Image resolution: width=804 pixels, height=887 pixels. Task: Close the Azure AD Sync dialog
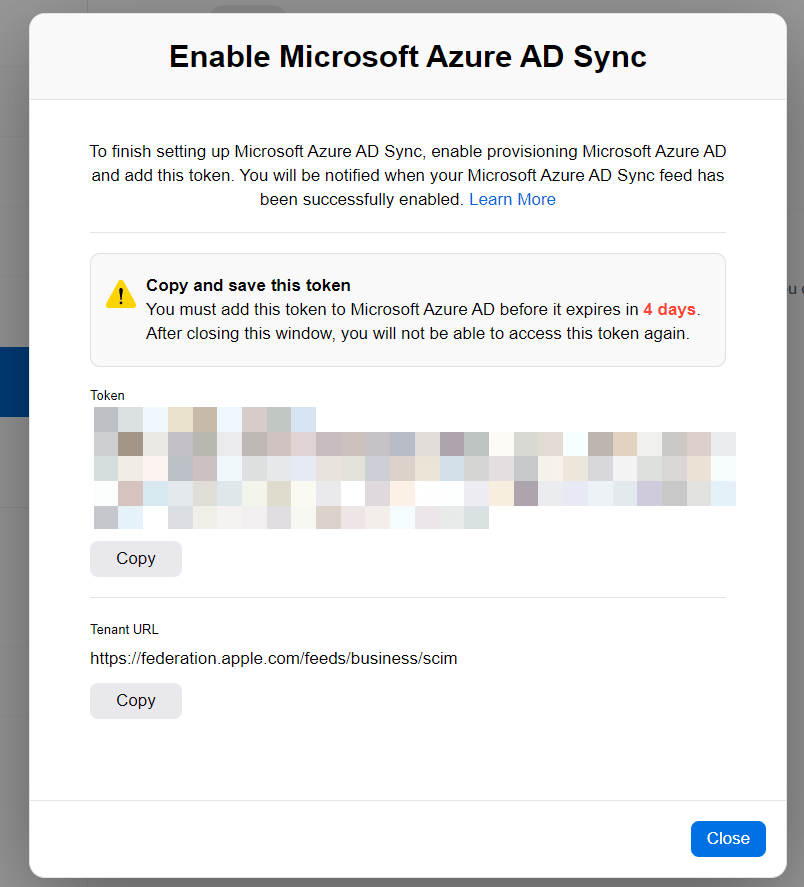pos(727,839)
